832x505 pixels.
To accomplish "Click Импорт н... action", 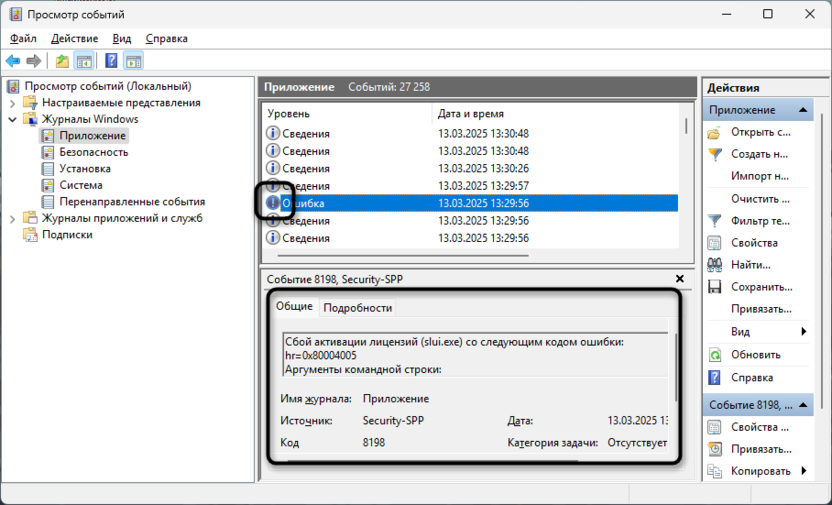I will coord(760,176).
